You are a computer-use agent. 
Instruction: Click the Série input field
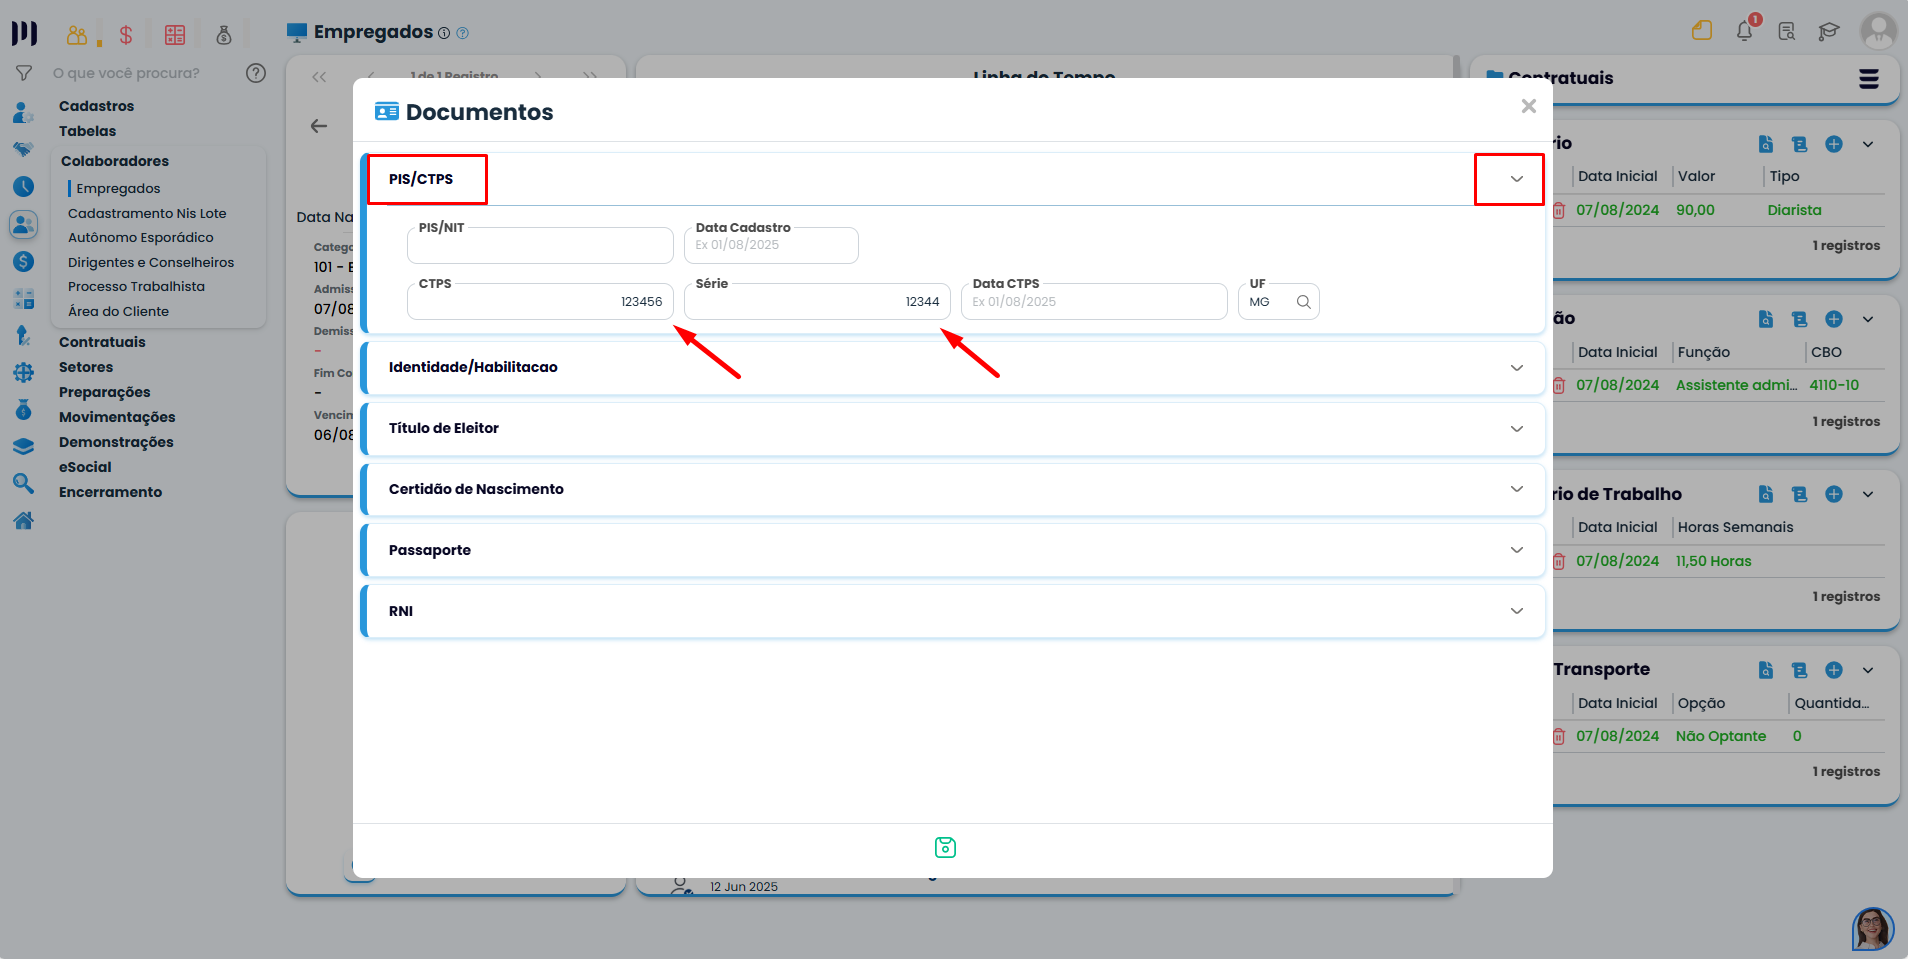(x=817, y=302)
